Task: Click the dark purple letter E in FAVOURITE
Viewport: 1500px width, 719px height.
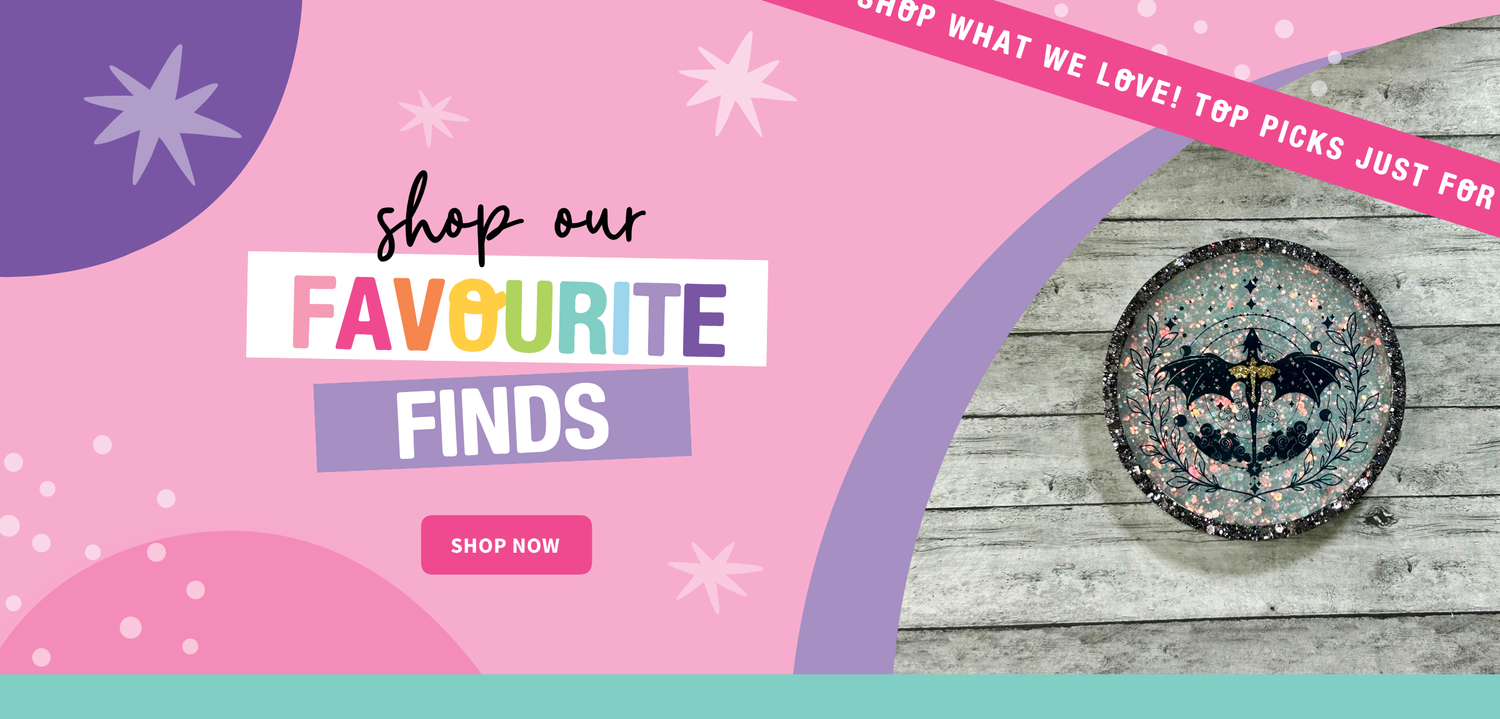Action: click(705, 319)
